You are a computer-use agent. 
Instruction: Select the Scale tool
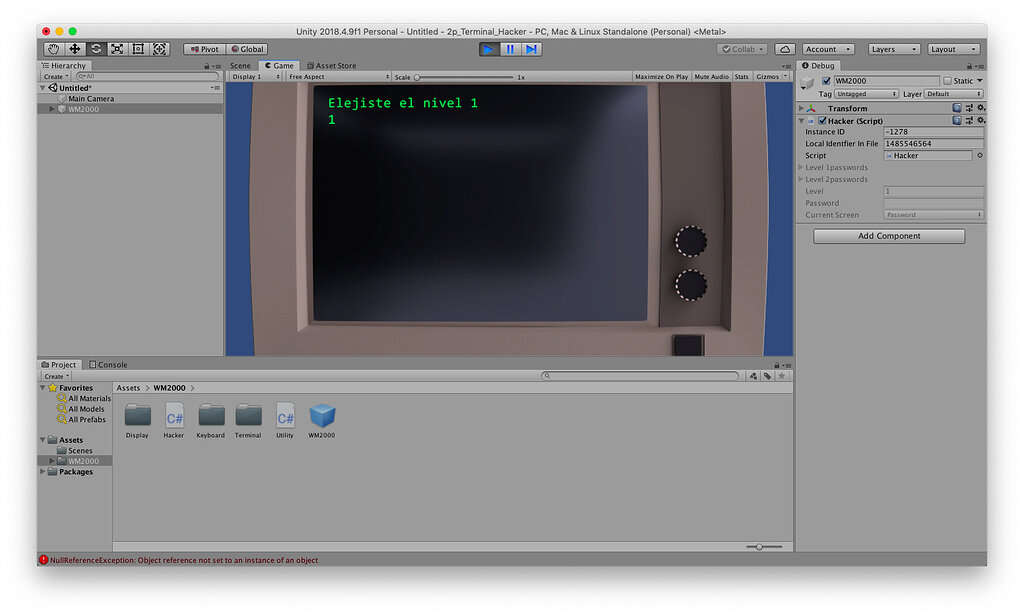(117, 49)
